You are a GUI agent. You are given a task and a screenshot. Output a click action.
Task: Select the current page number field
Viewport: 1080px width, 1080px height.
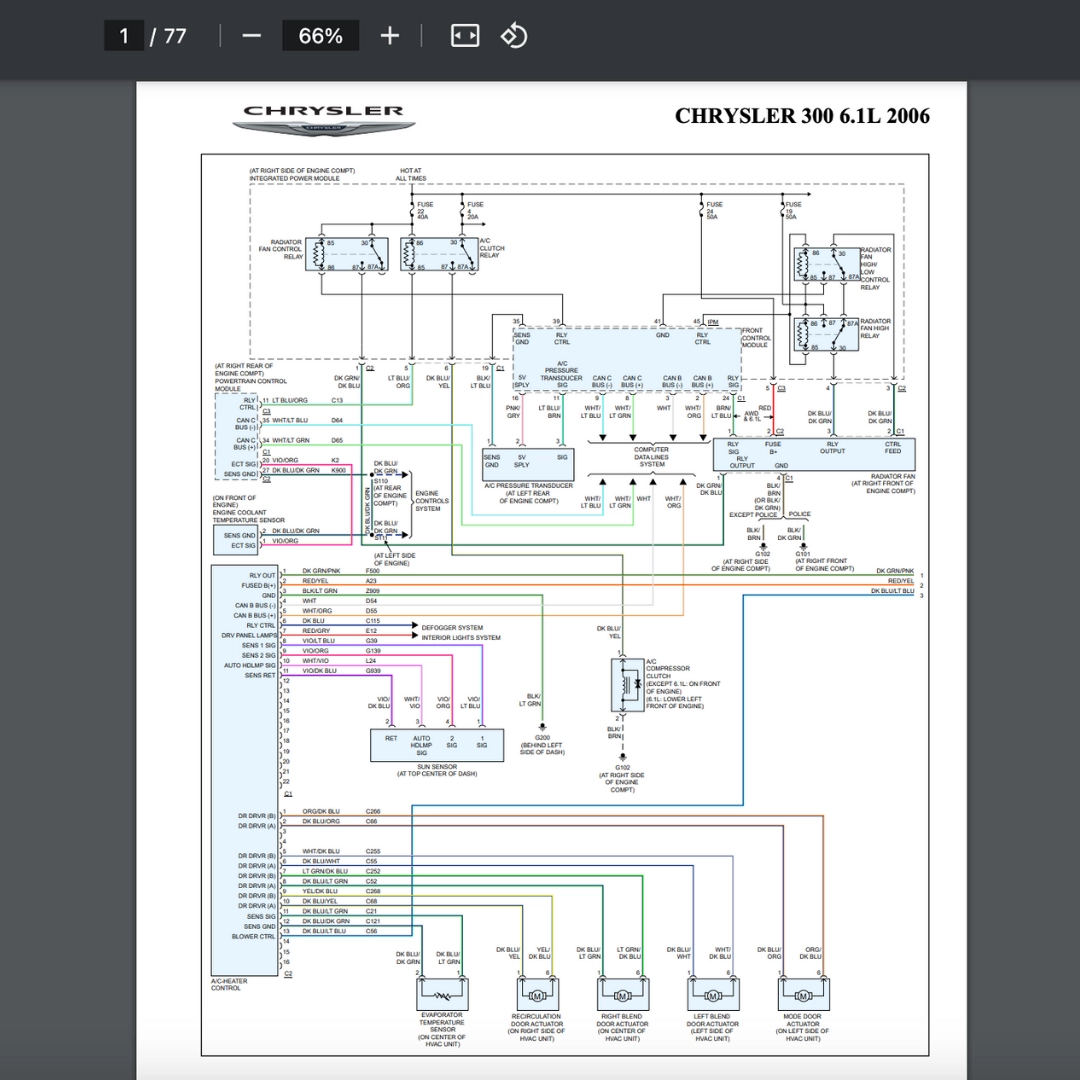(x=124, y=36)
